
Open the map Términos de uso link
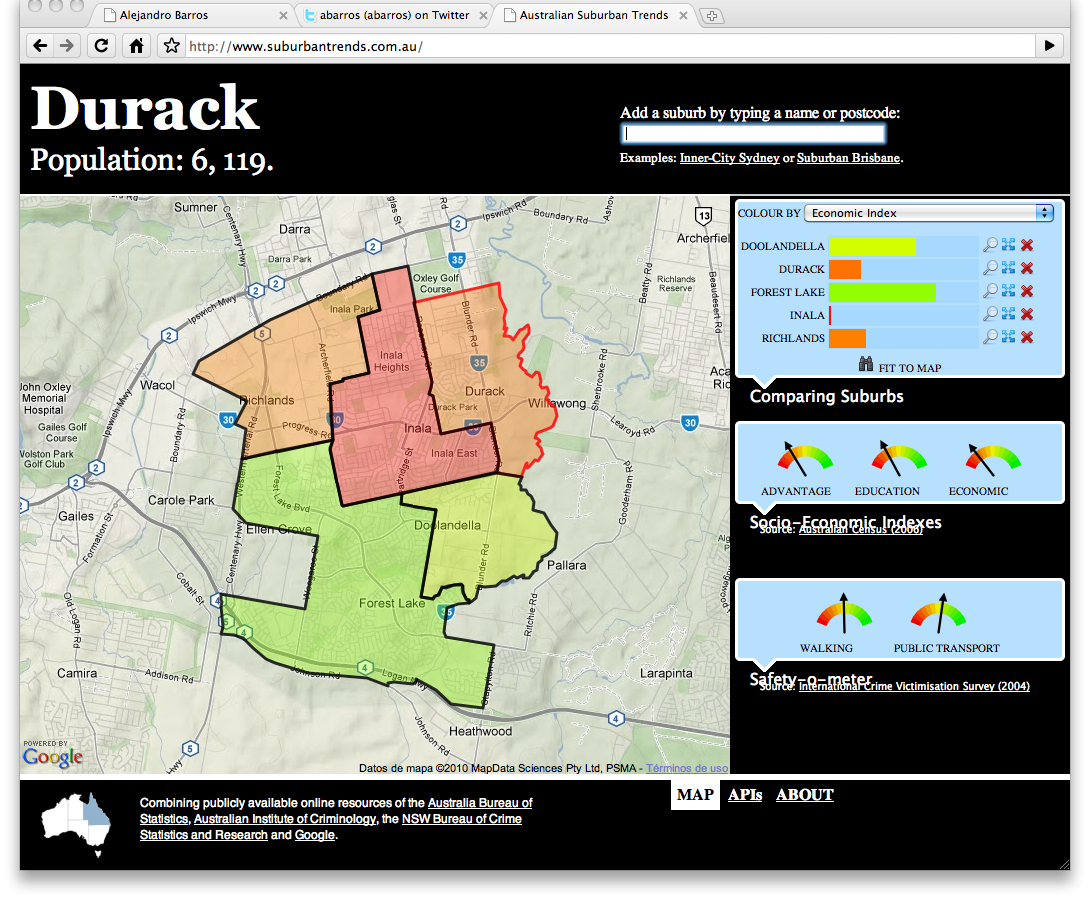[x=687, y=768]
